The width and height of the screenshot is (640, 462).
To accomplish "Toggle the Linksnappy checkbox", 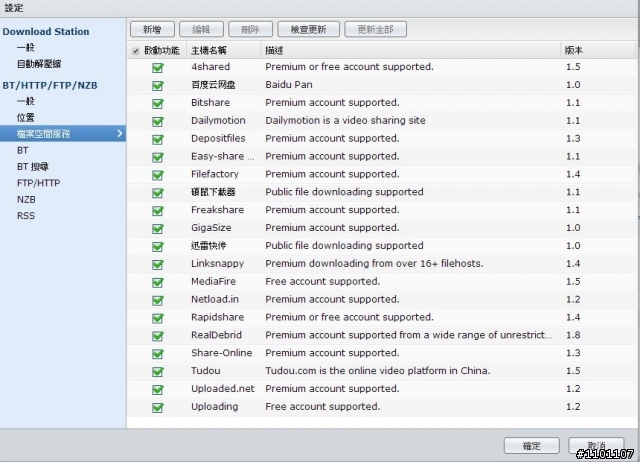I will (158, 264).
